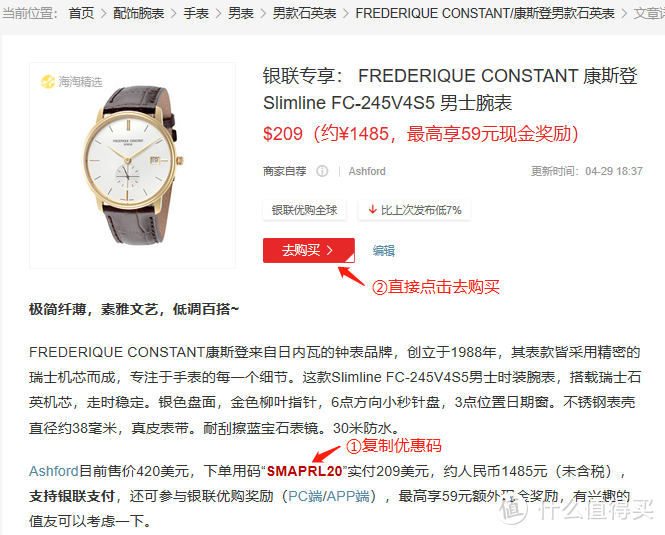665x535 pixels.
Task: Open the 银联优购全球 tag
Action: [x=305, y=210]
